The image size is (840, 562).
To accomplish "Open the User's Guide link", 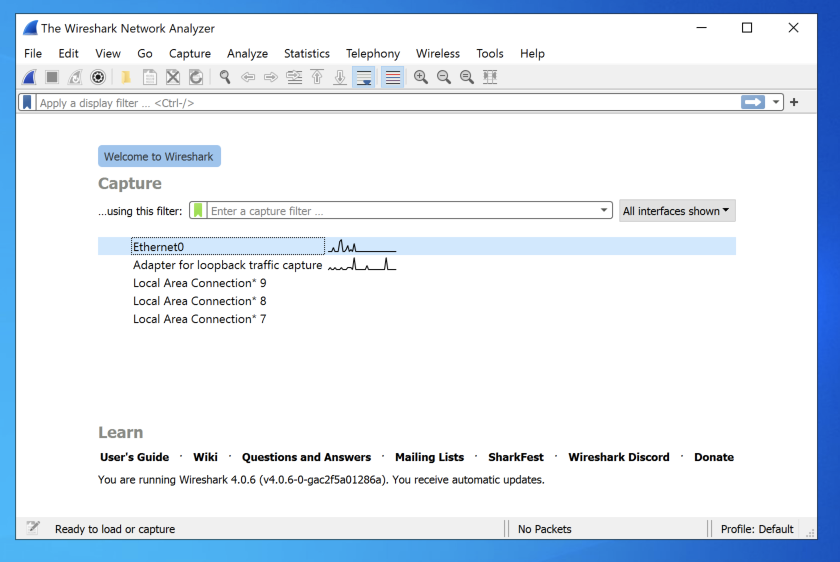I will 134,457.
